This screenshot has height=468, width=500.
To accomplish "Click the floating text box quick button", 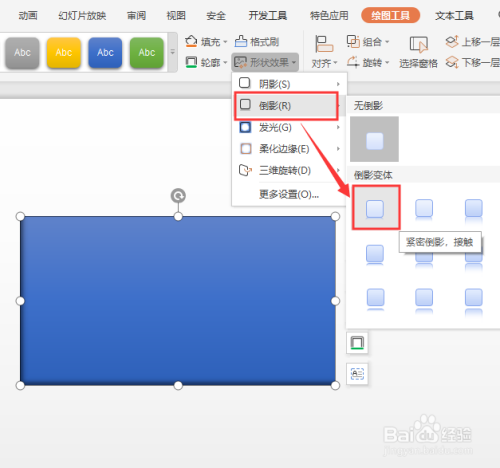I will pos(357,374).
